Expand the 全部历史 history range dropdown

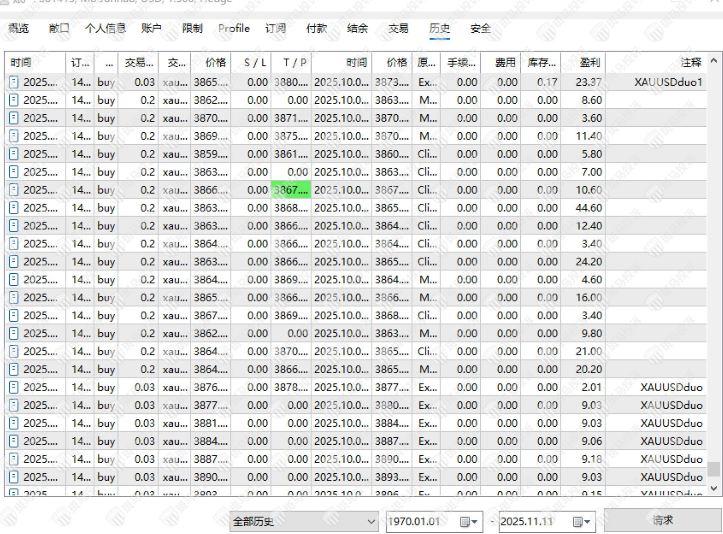(x=372, y=521)
